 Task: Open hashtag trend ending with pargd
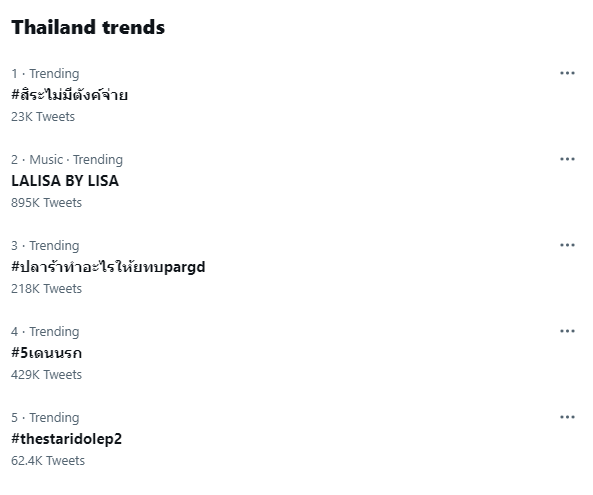108,267
